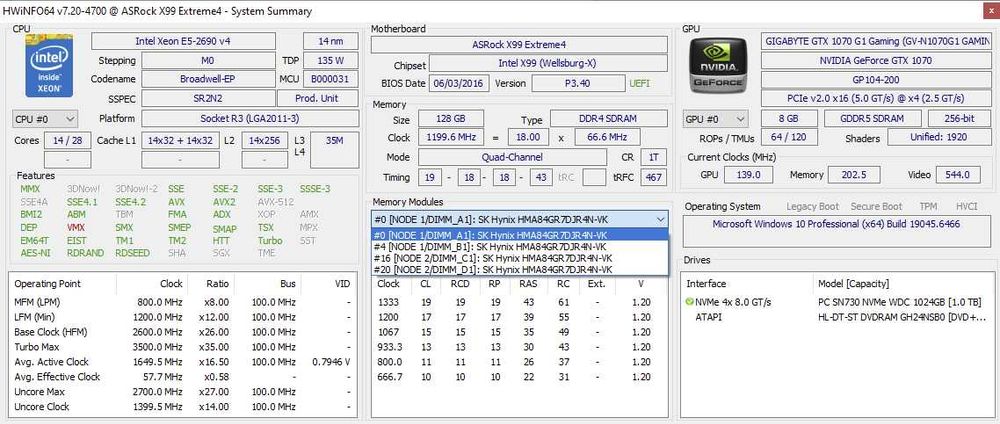
Task: Select module #16 NODE 2/DIMM_C1
Action: click(x=519, y=258)
